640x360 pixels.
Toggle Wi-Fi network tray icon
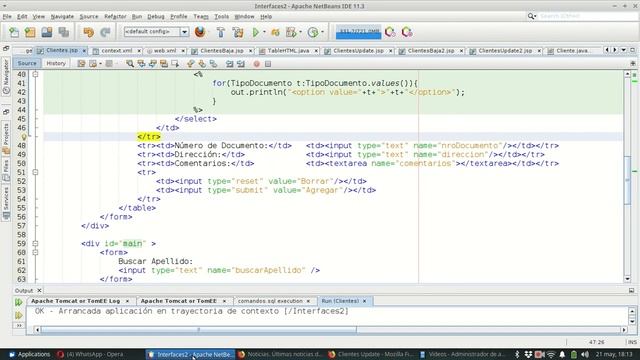click(551, 354)
